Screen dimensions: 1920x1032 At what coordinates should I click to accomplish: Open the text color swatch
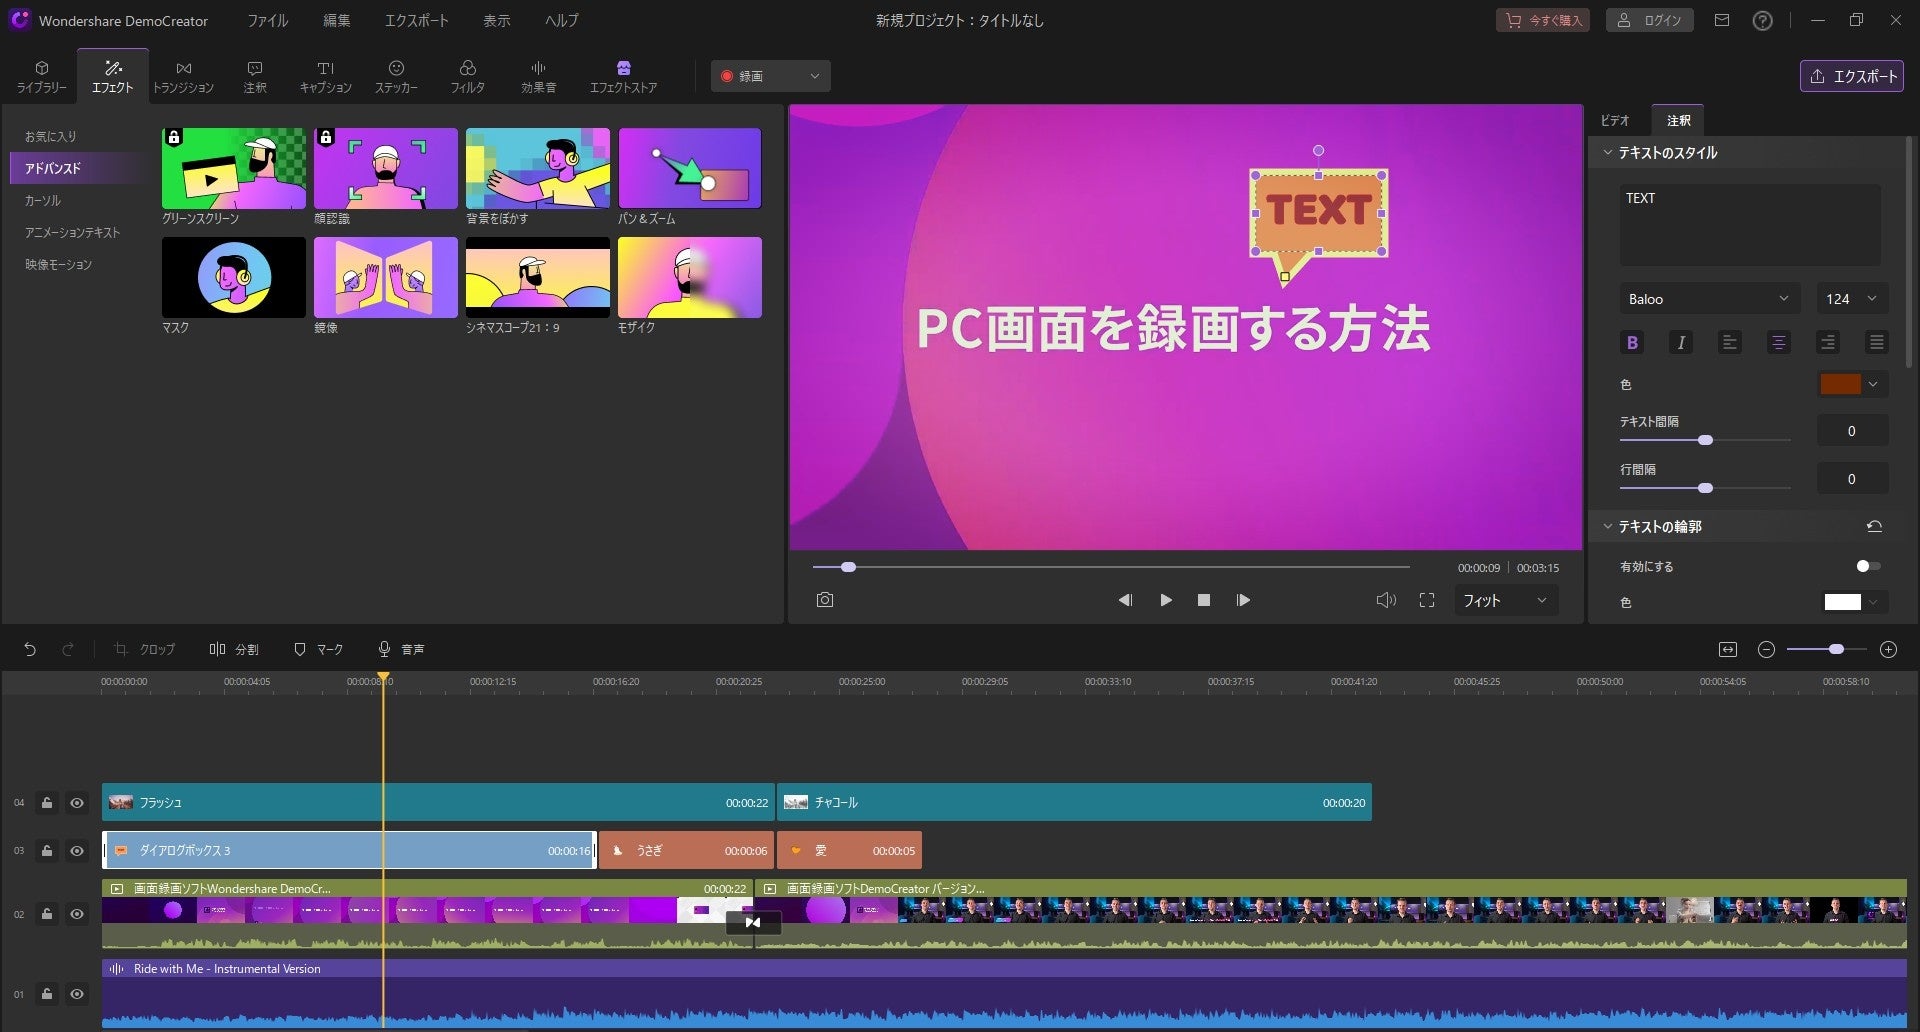tap(1840, 384)
